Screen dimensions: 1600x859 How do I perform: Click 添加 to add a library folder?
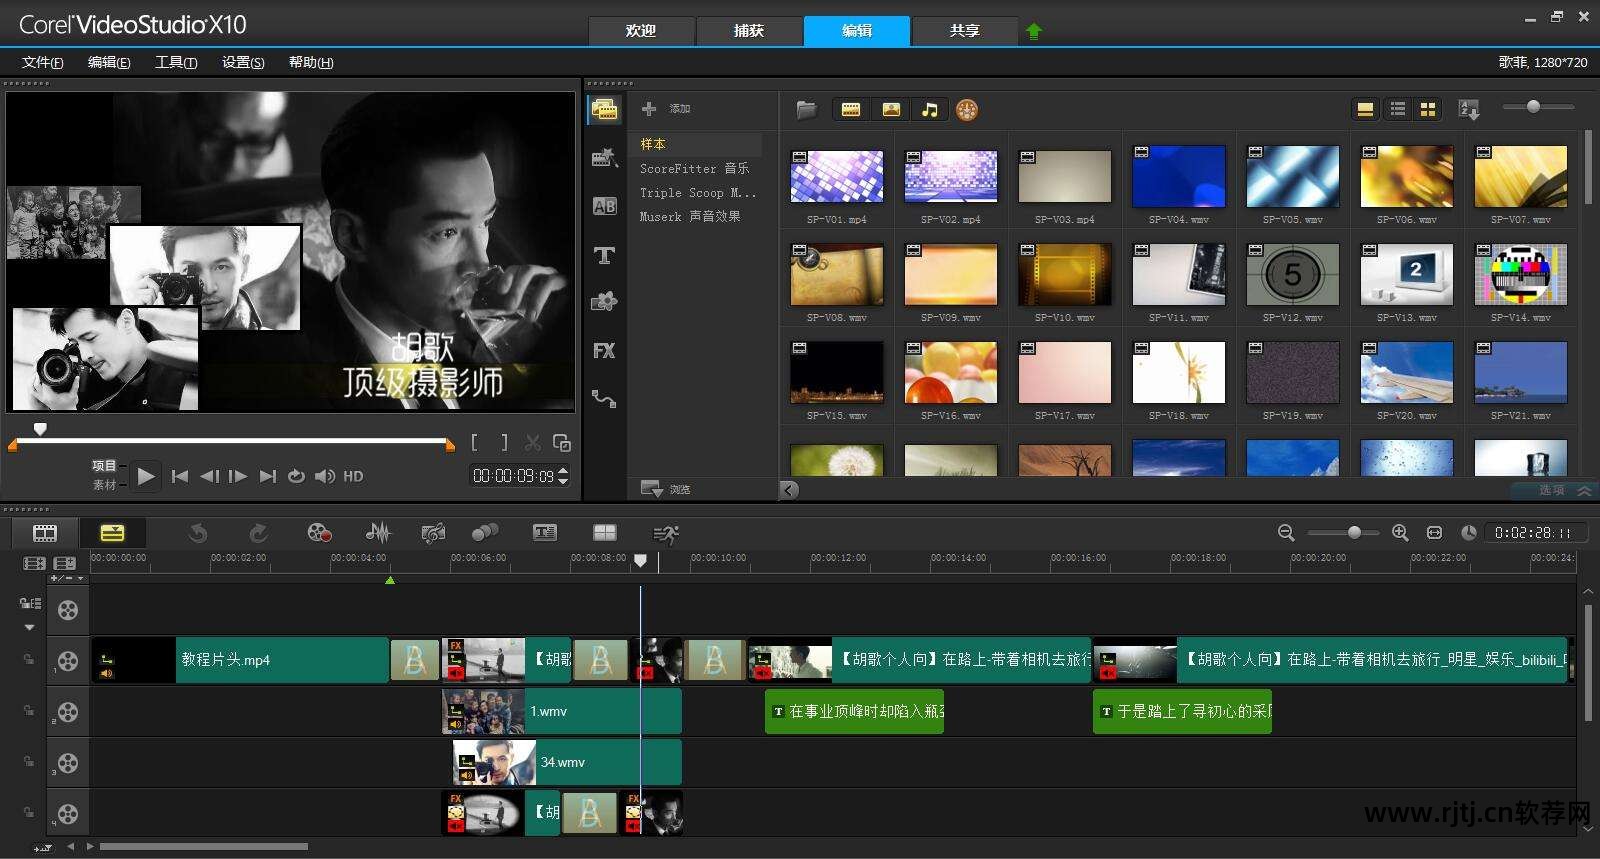click(667, 109)
